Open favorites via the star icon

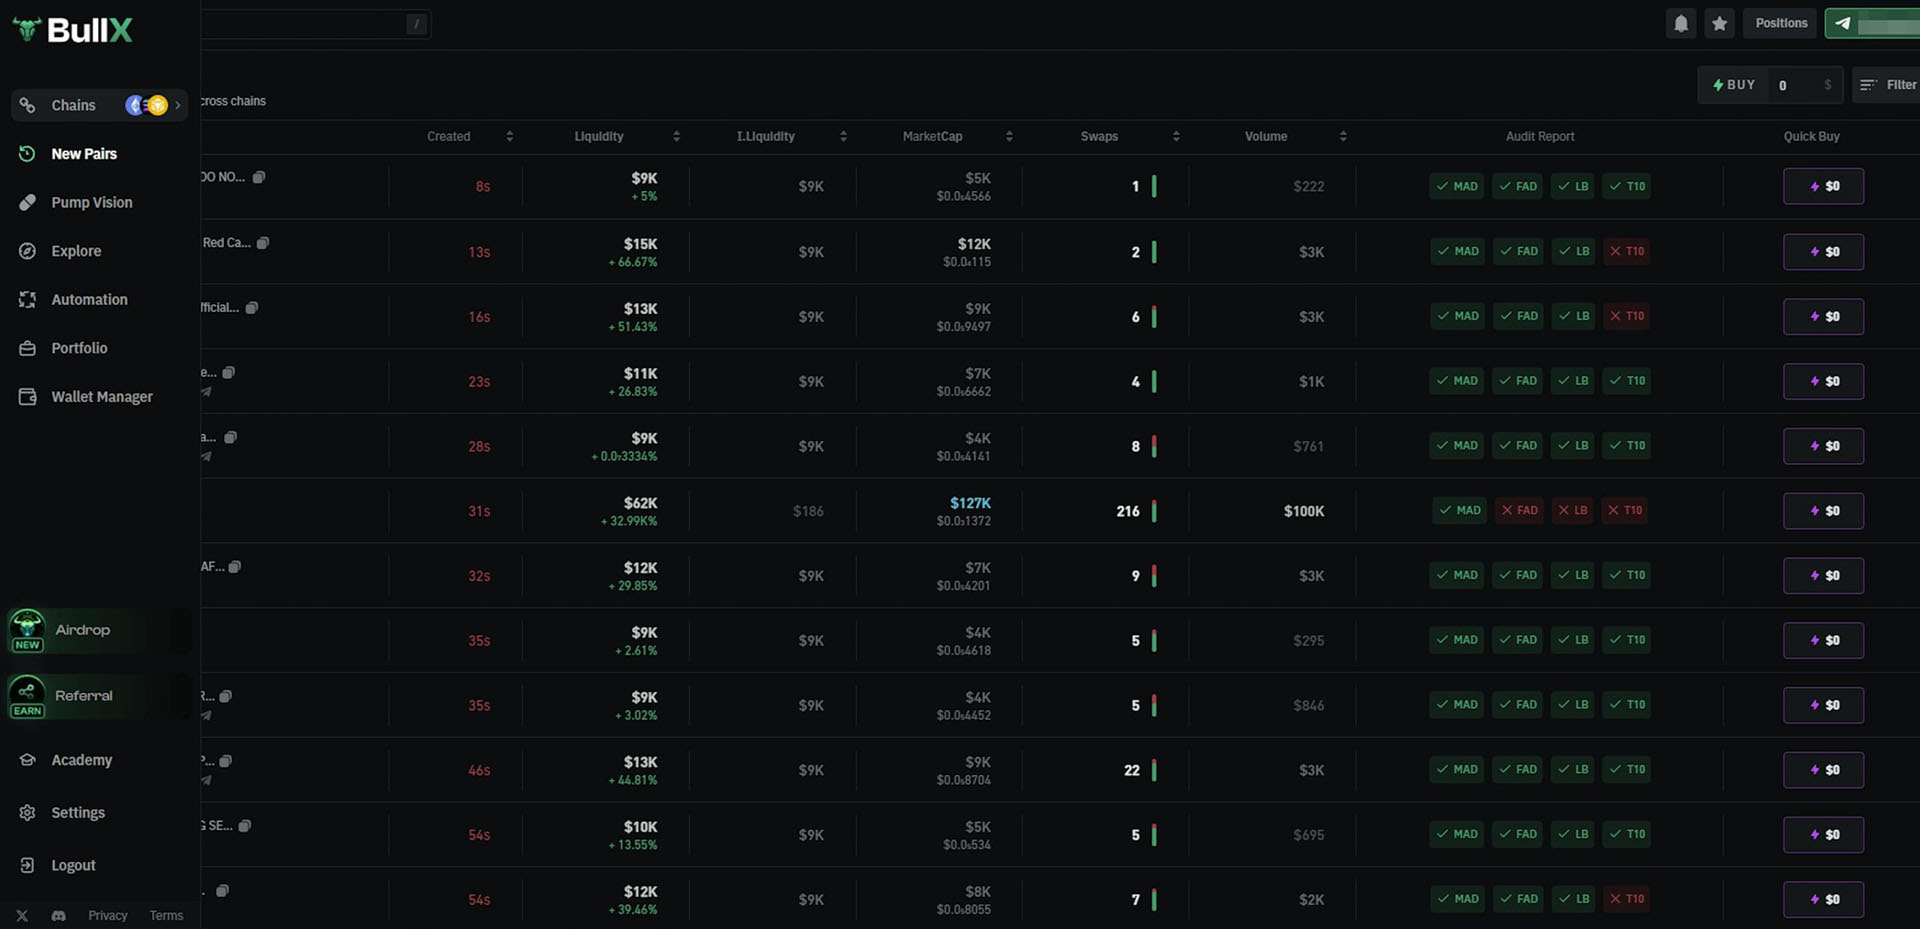tap(1719, 23)
